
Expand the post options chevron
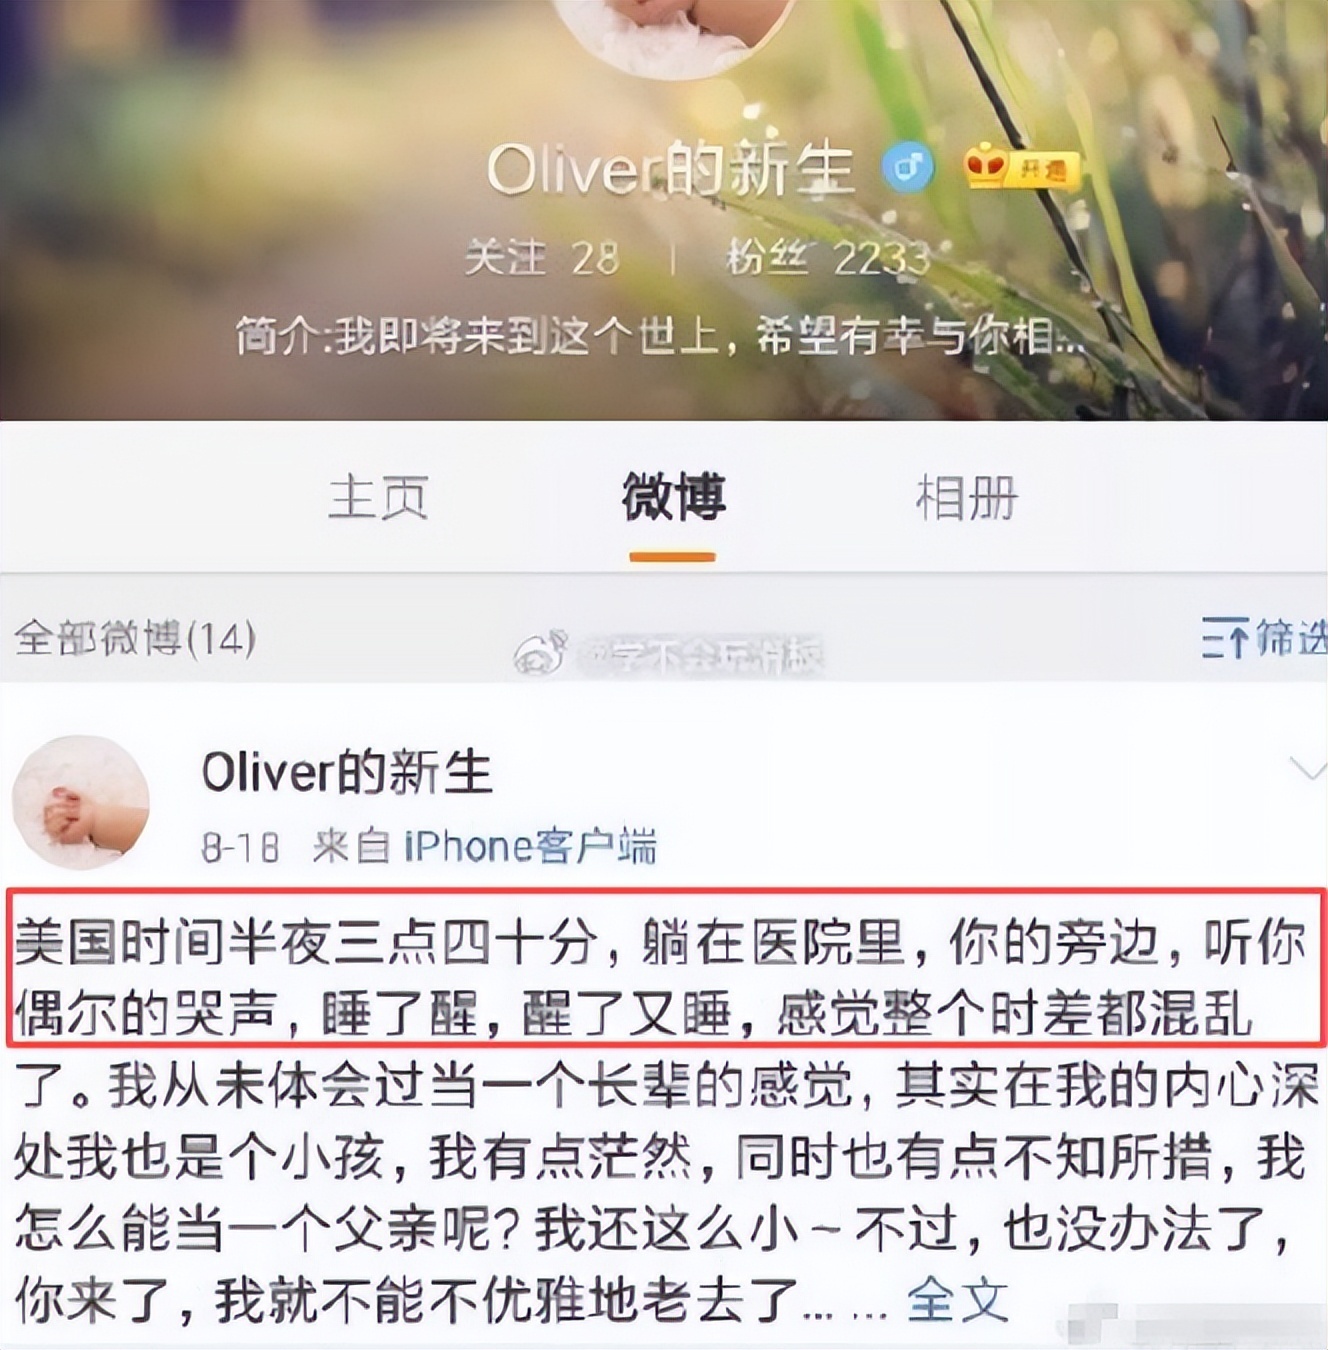tap(1306, 768)
